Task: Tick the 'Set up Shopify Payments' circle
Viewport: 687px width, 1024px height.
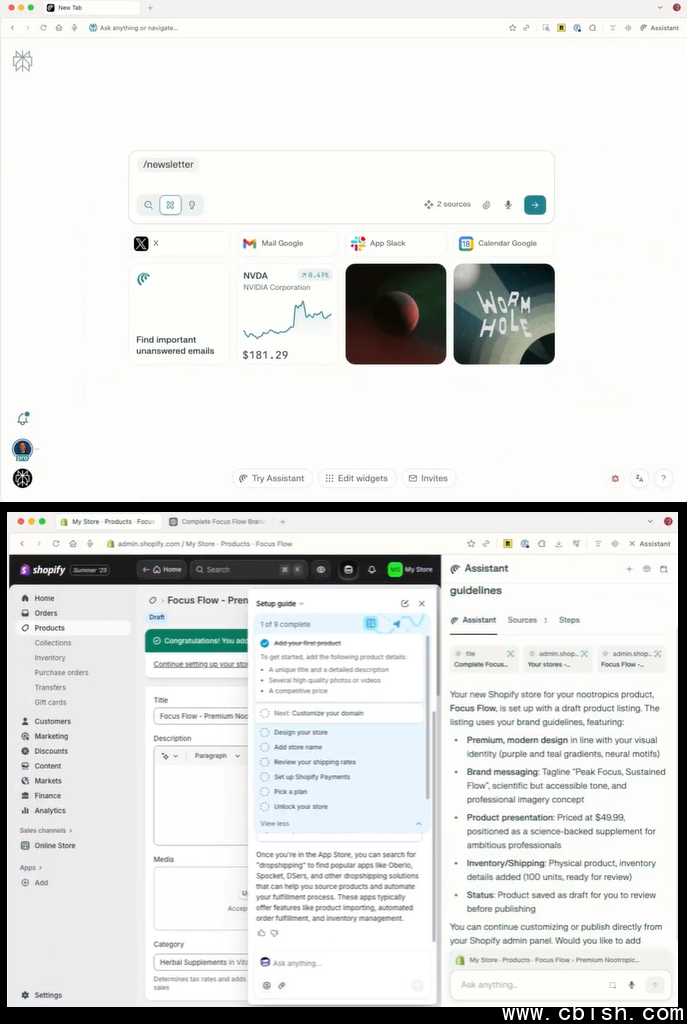Action: pyautogui.click(x=264, y=776)
